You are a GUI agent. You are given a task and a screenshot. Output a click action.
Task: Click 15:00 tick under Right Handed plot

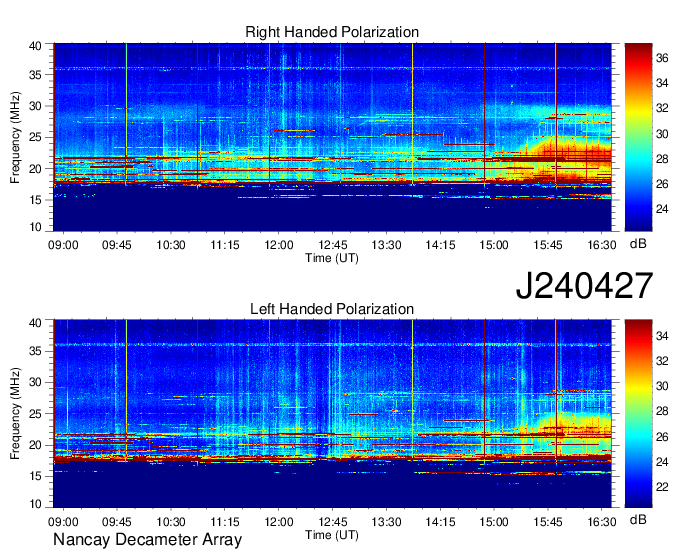(494, 245)
